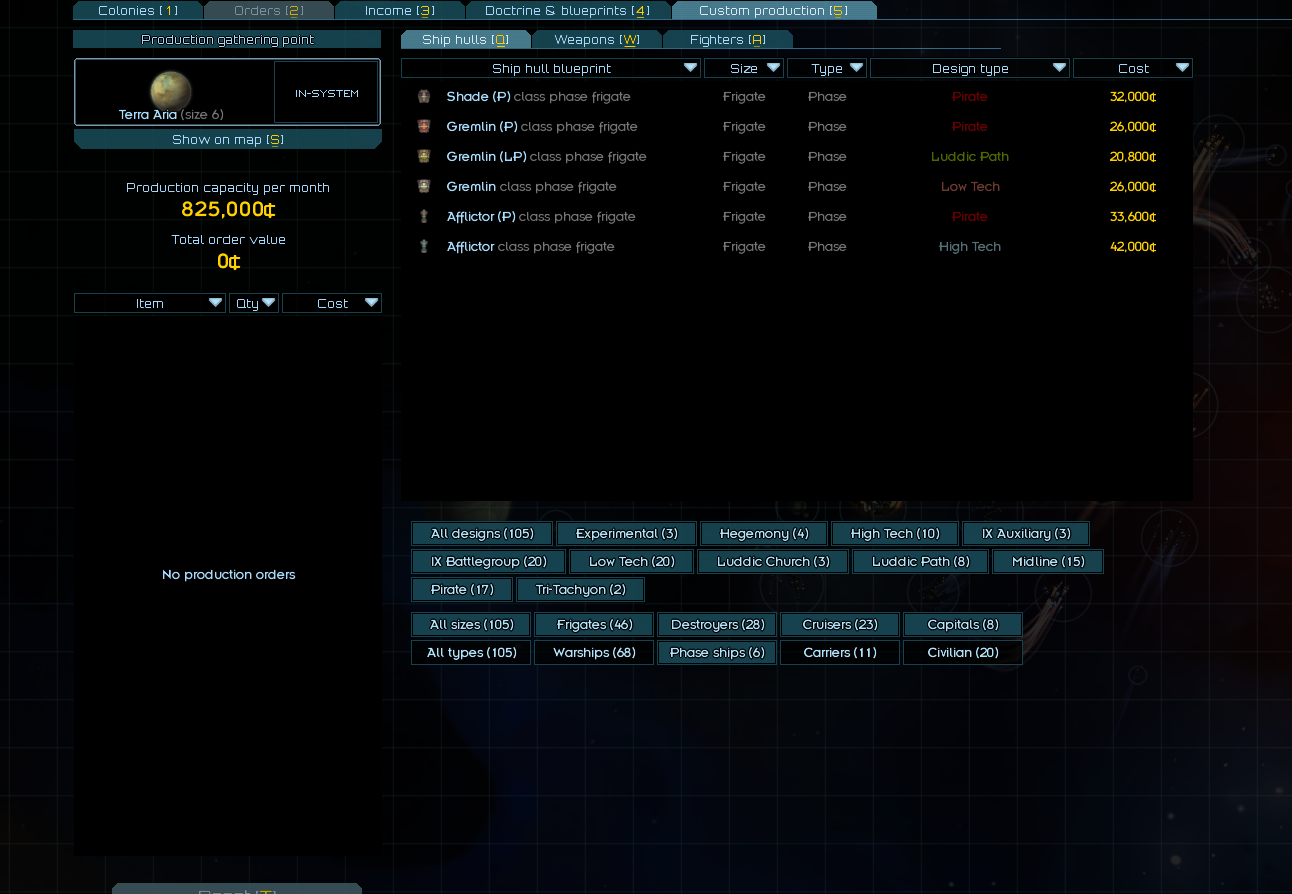This screenshot has width=1292, height=894.
Task: Toggle the Tri-Tachyon (2) design filter
Action: 581,590
